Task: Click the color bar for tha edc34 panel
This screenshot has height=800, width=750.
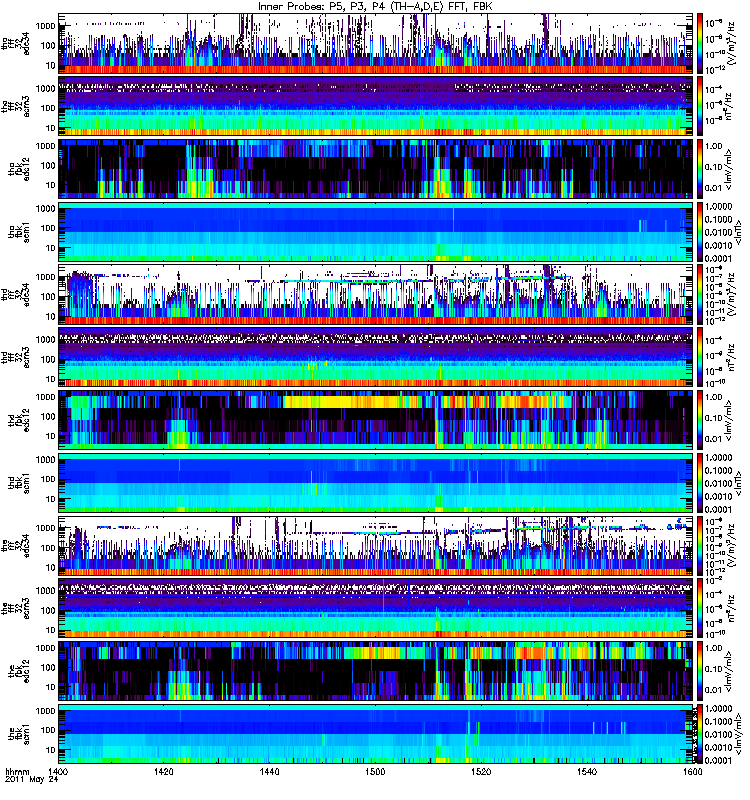Action: [x=700, y=44]
